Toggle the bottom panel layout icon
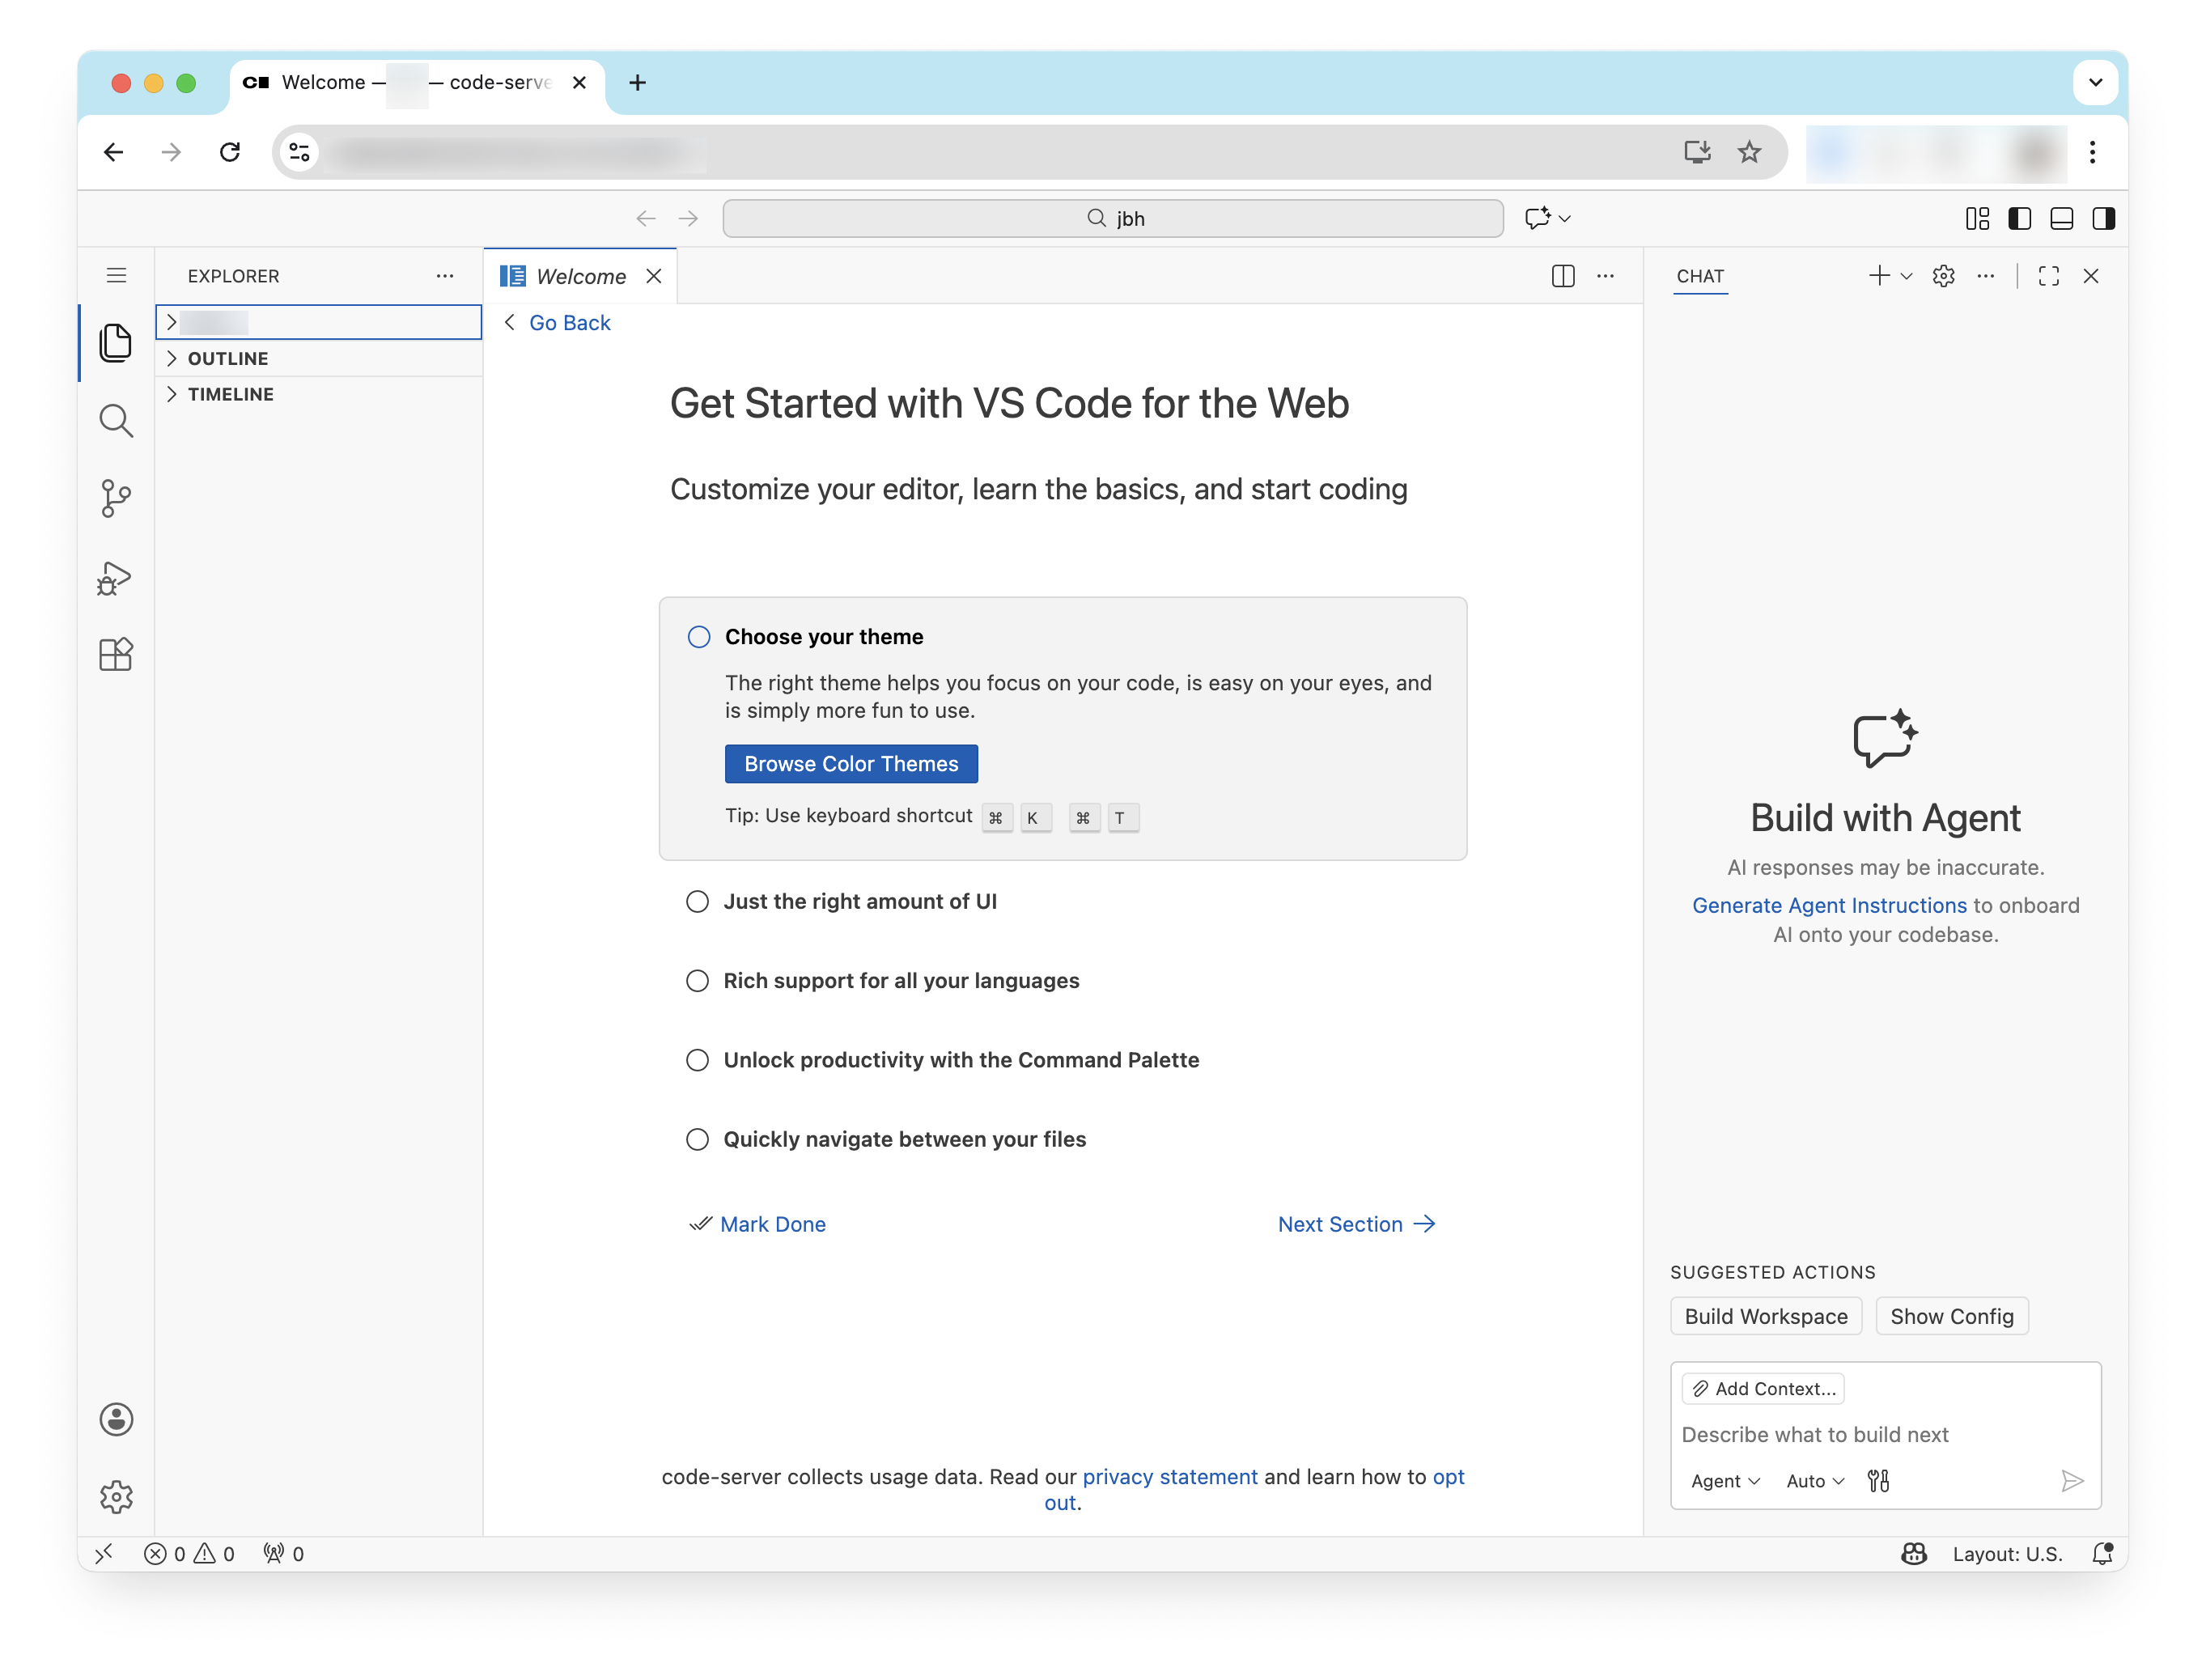 2061,219
